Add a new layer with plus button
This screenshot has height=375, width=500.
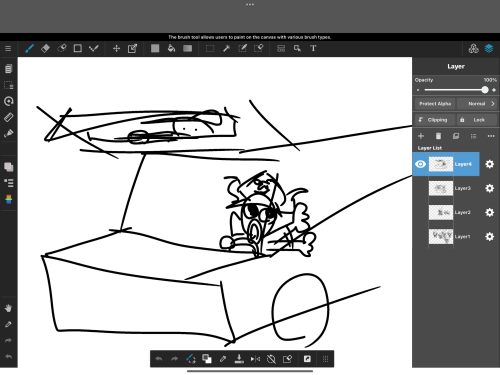421,136
